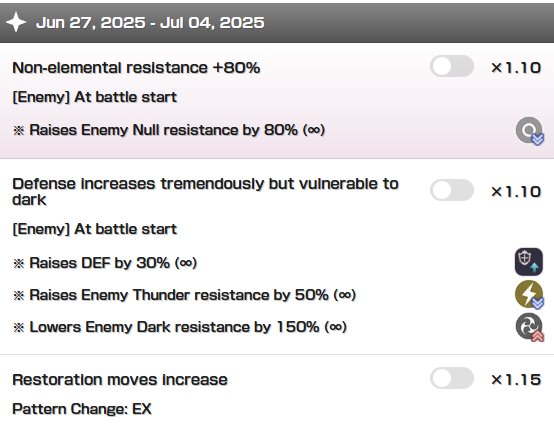Click the Non-elemental resistance +80% title
The width and height of the screenshot is (554, 435).
coord(136,67)
